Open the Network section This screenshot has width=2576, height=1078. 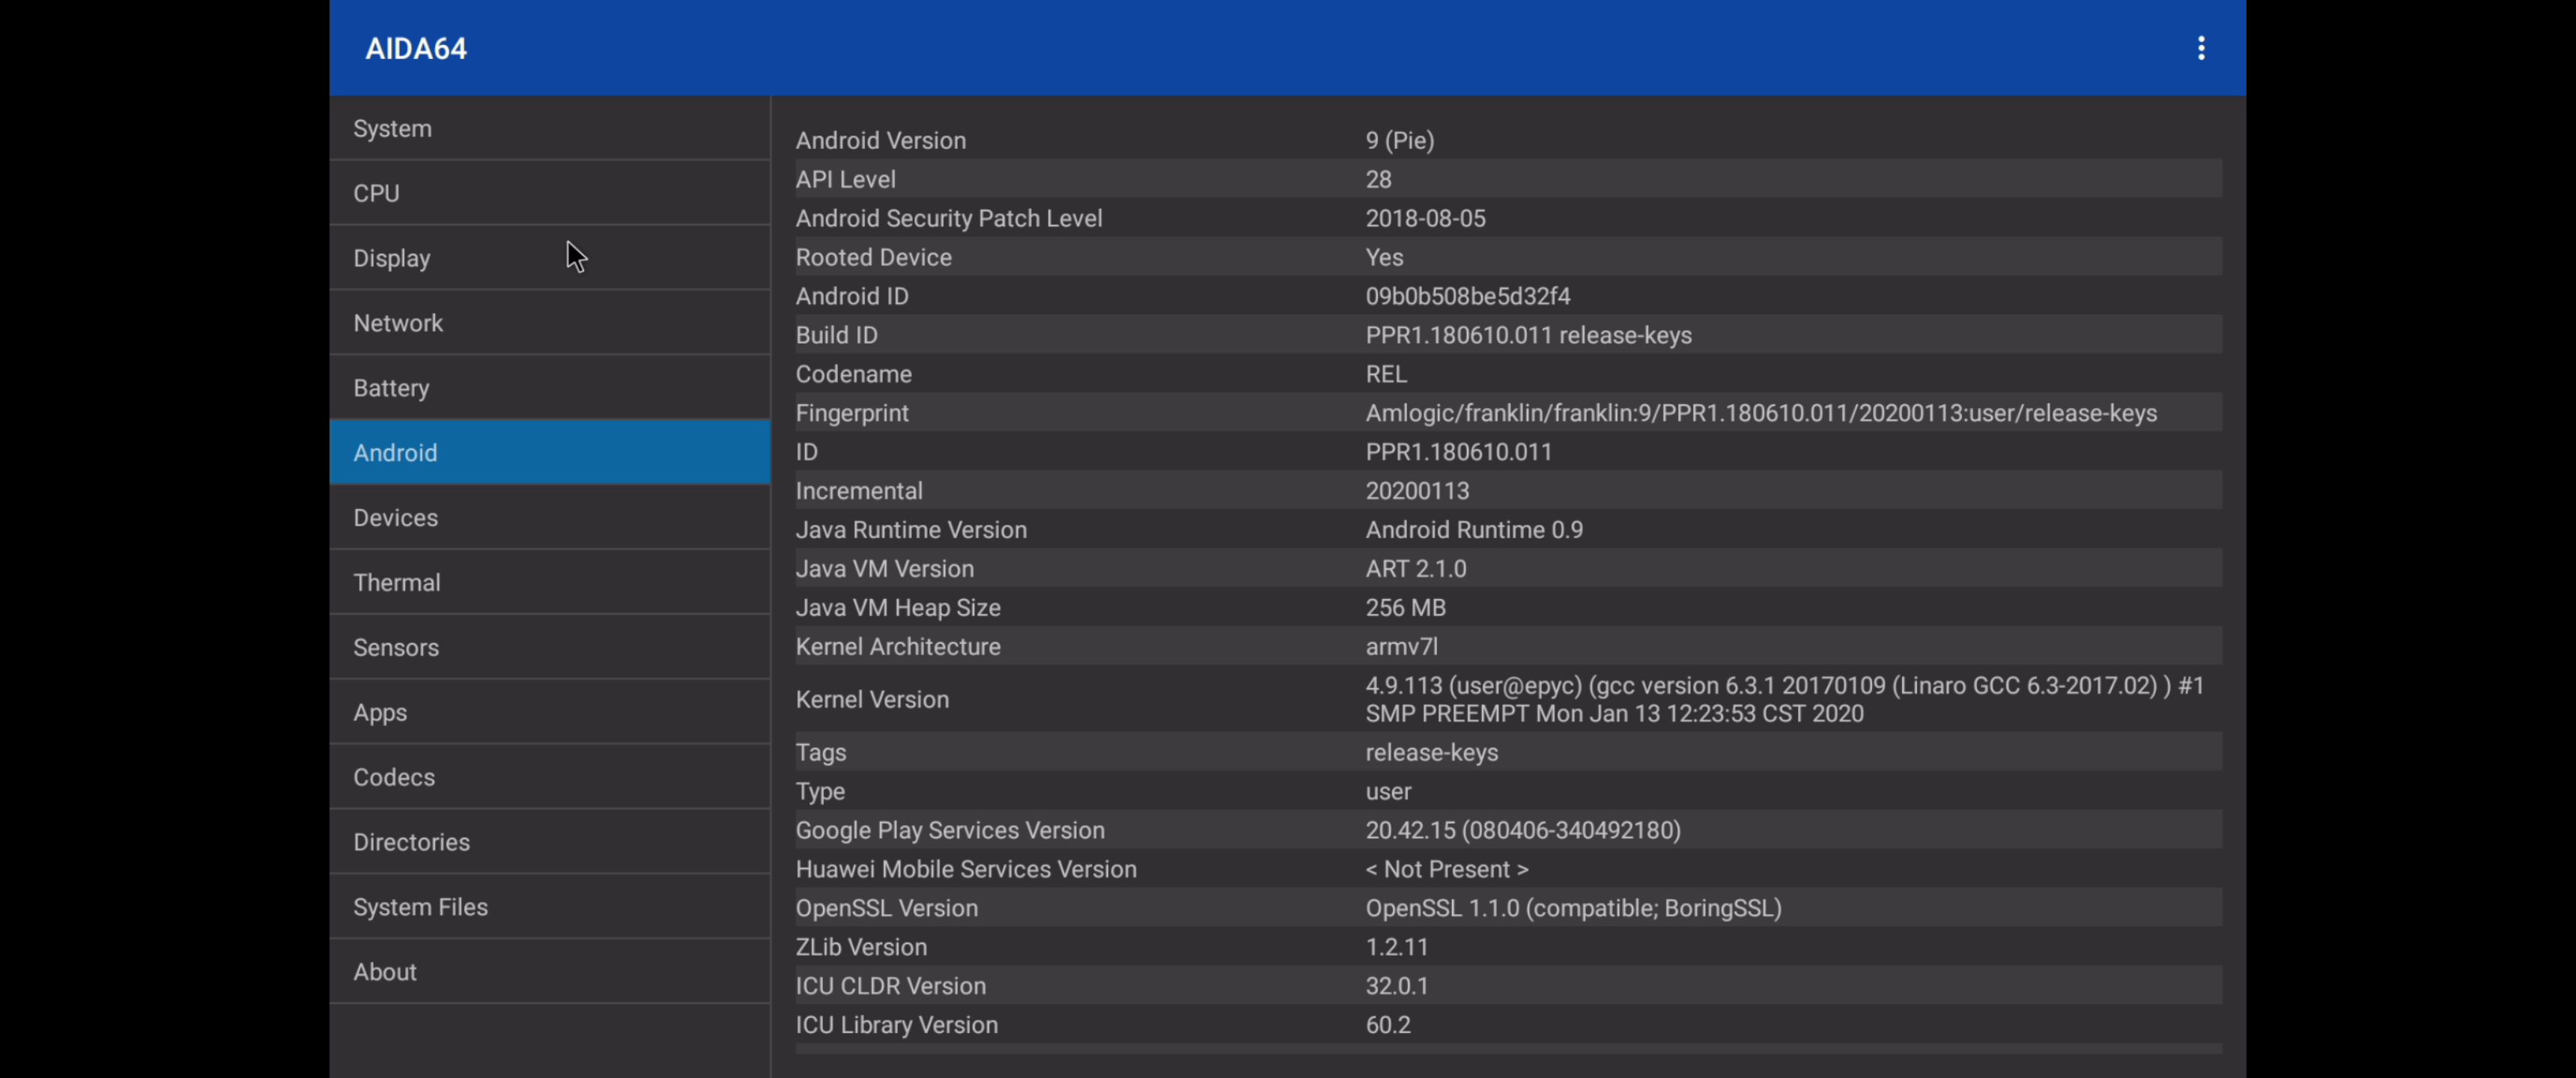point(549,323)
